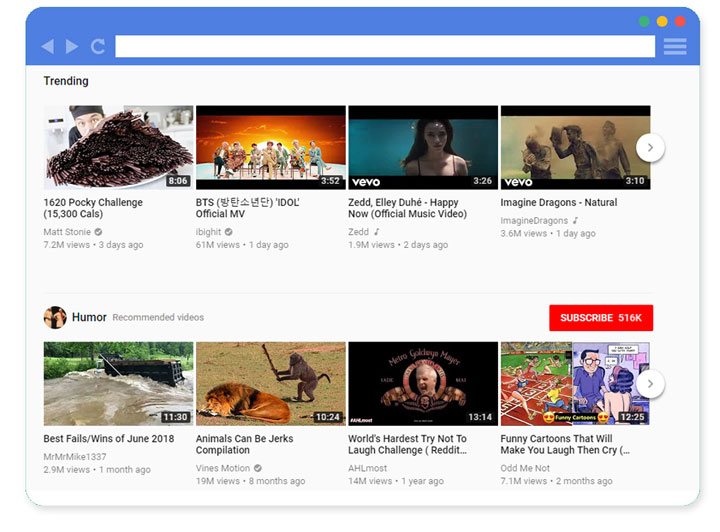
Task: Click music note icon beside ImagineDragons
Action: [575, 220]
